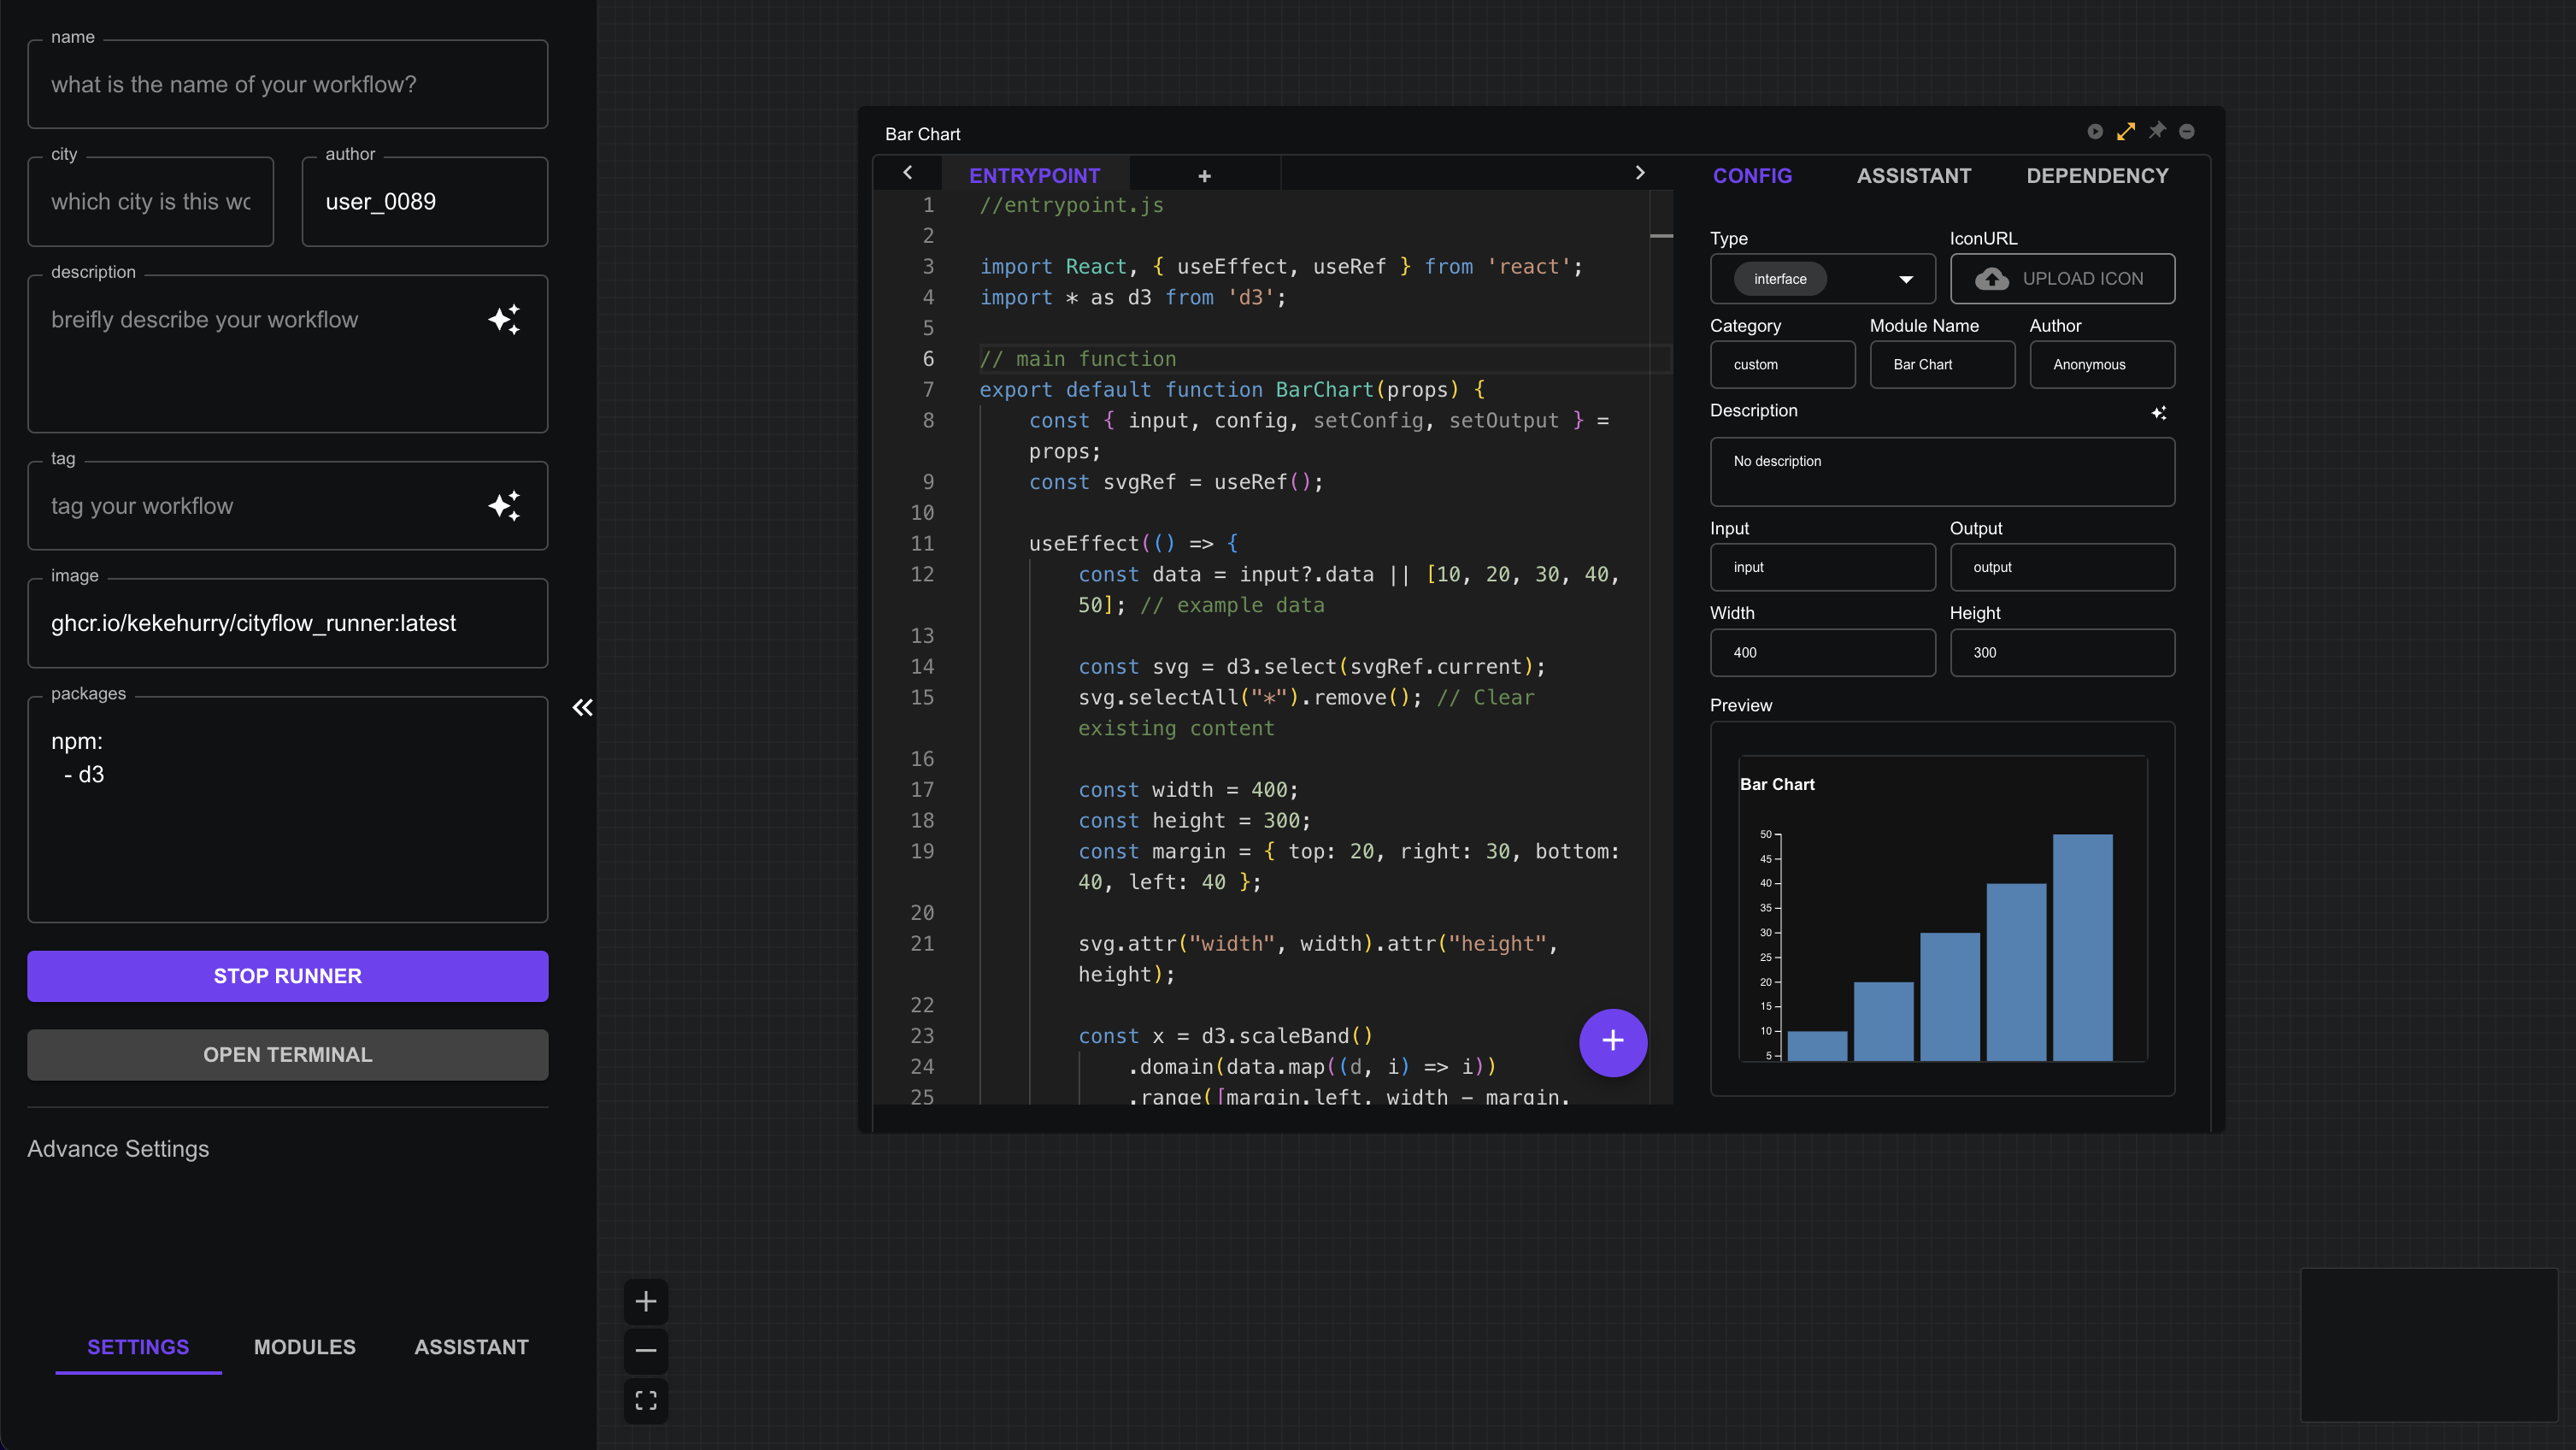This screenshot has height=1450, width=2576.
Task: Click the workflow name input field
Action: [288, 85]
